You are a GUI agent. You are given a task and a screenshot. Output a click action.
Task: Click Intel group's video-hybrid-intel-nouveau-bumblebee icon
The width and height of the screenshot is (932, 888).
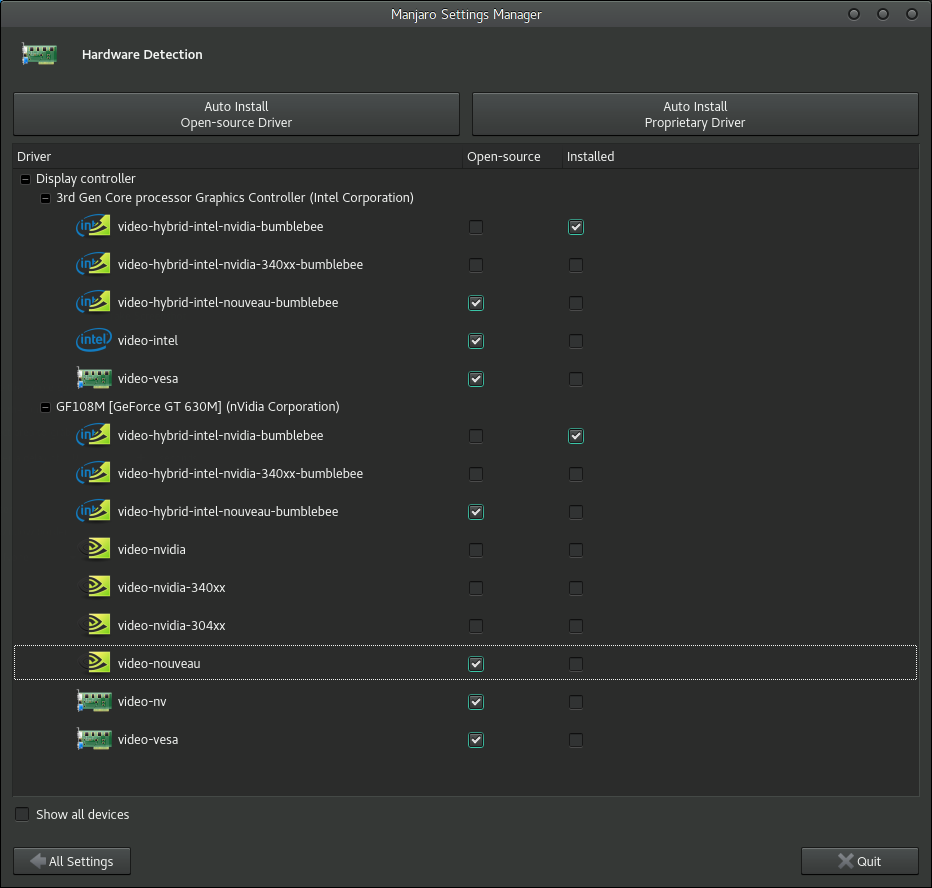[93, 303]
